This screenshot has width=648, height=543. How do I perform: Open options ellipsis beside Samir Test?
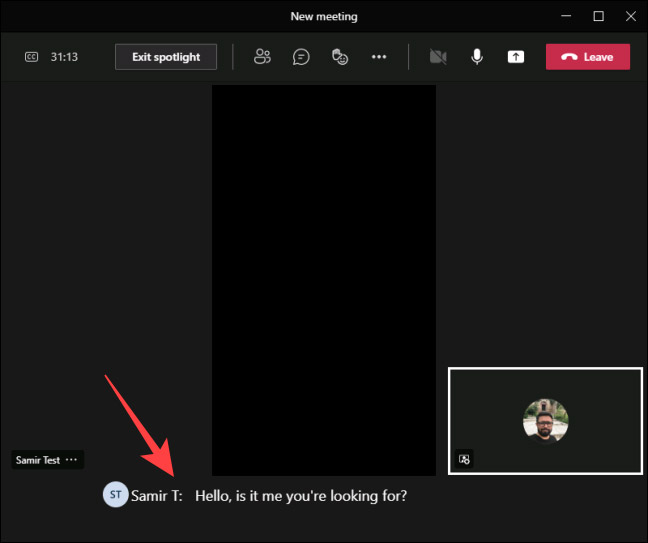coord(71,460)
